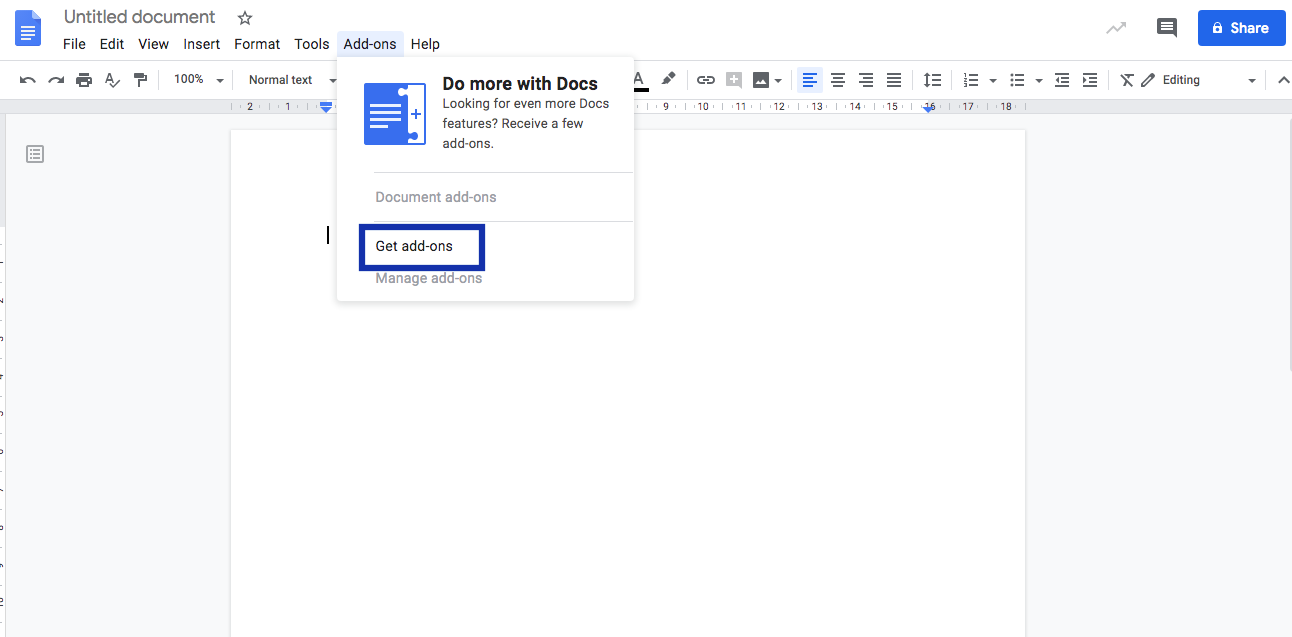This screenshot has height=637, width=1292.
Task: Open the Editing mode dropdown
Action: [1198, 80]
